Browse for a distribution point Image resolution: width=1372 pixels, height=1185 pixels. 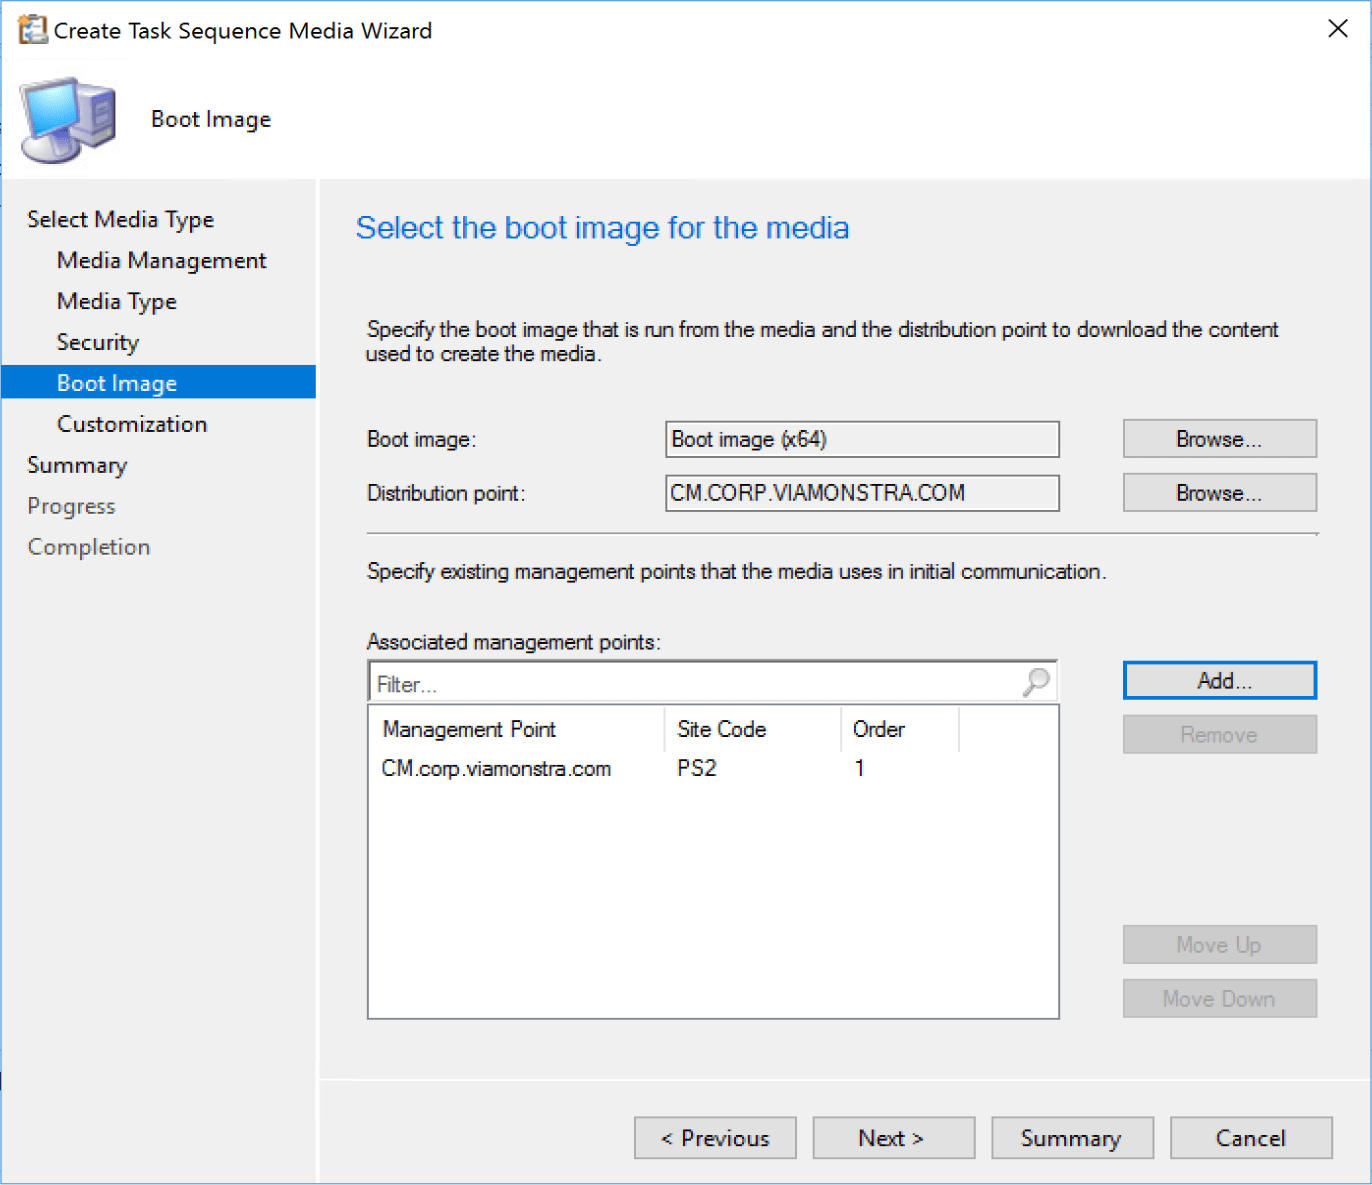pyautogui.click(x=1219, y=492)
